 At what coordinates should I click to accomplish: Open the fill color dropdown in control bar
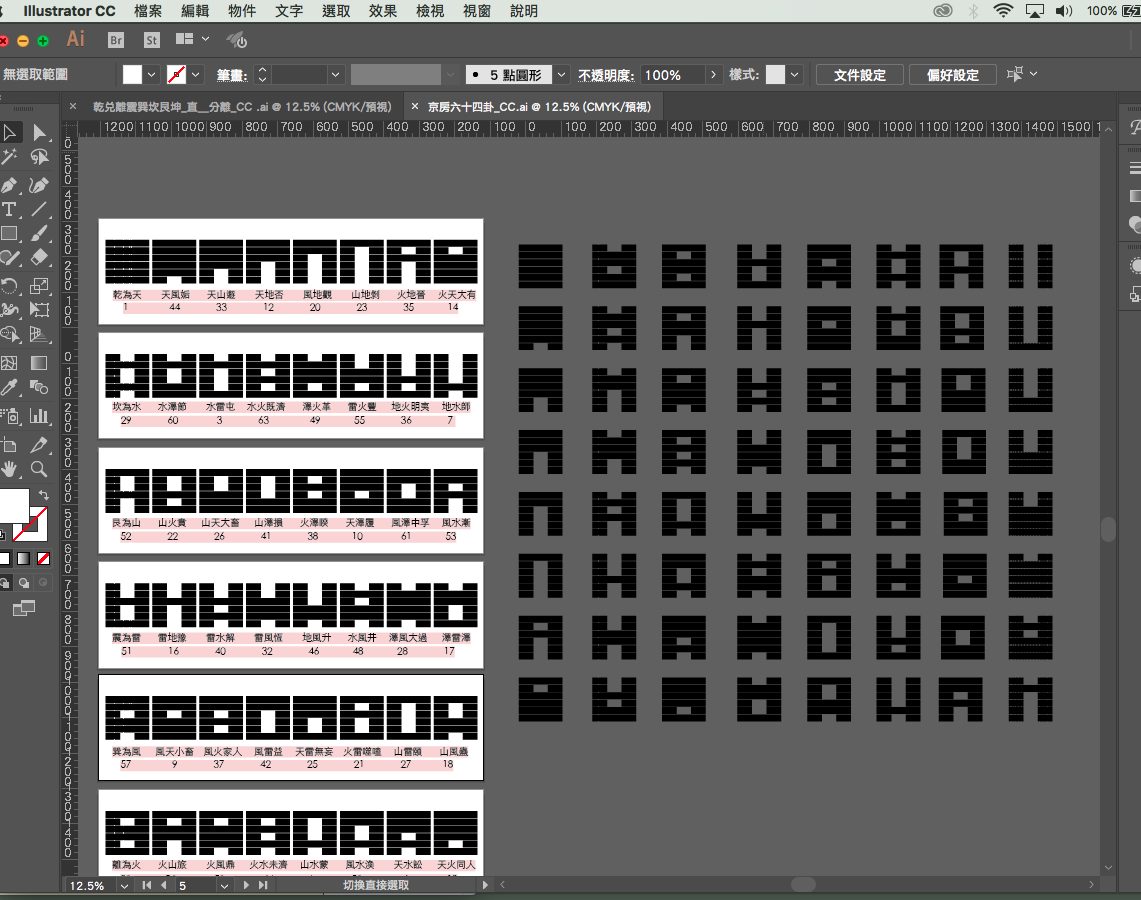point(151,74)
